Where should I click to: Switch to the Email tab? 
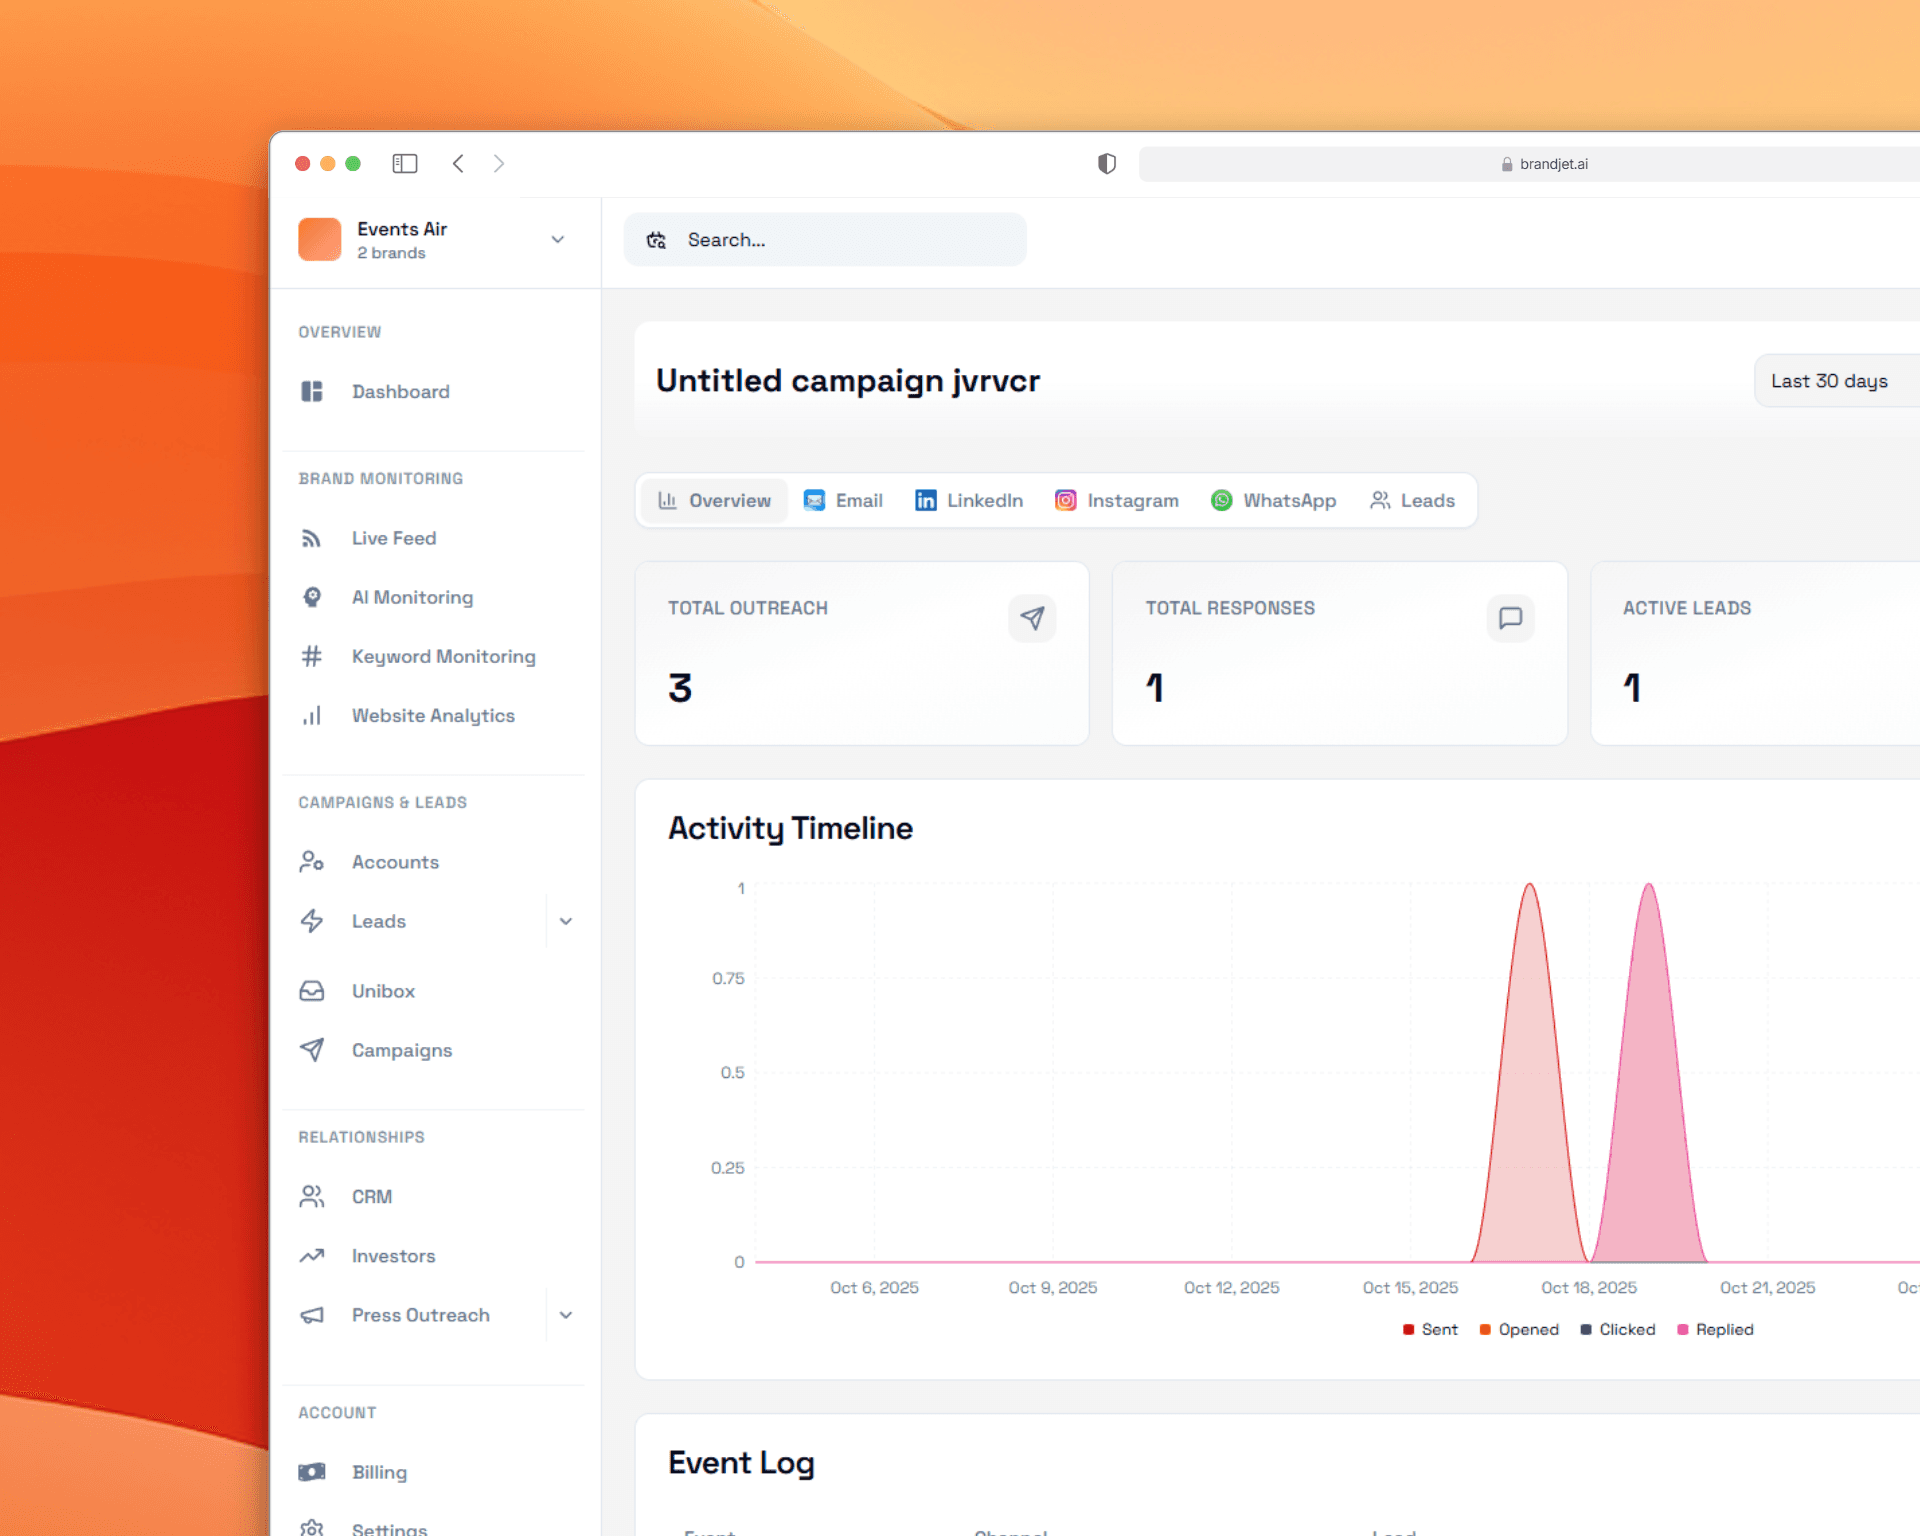pyautogui.click(x=843, y=500)
